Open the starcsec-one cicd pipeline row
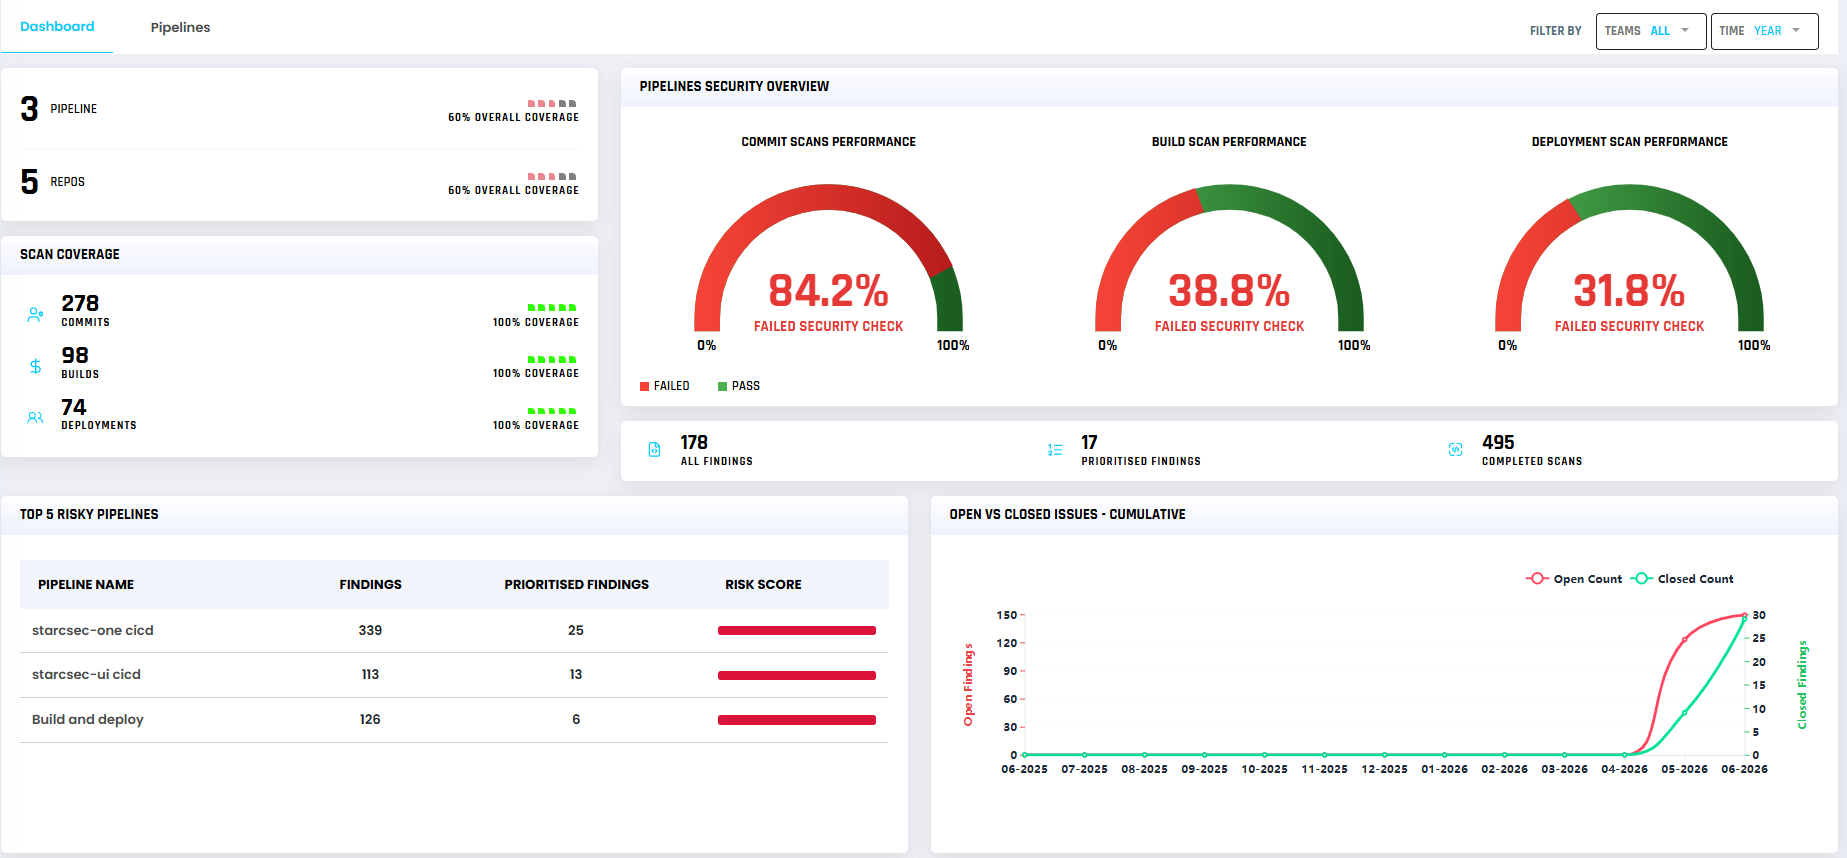Screen dimensions: 1847x858 click(454, 631)
